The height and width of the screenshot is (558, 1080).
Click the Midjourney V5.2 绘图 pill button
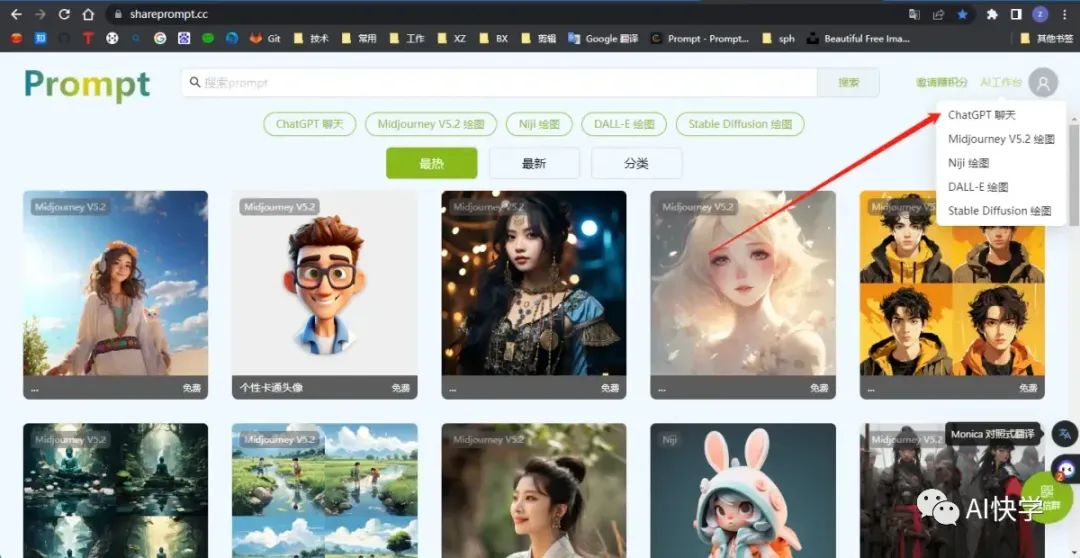click(431, 124)
